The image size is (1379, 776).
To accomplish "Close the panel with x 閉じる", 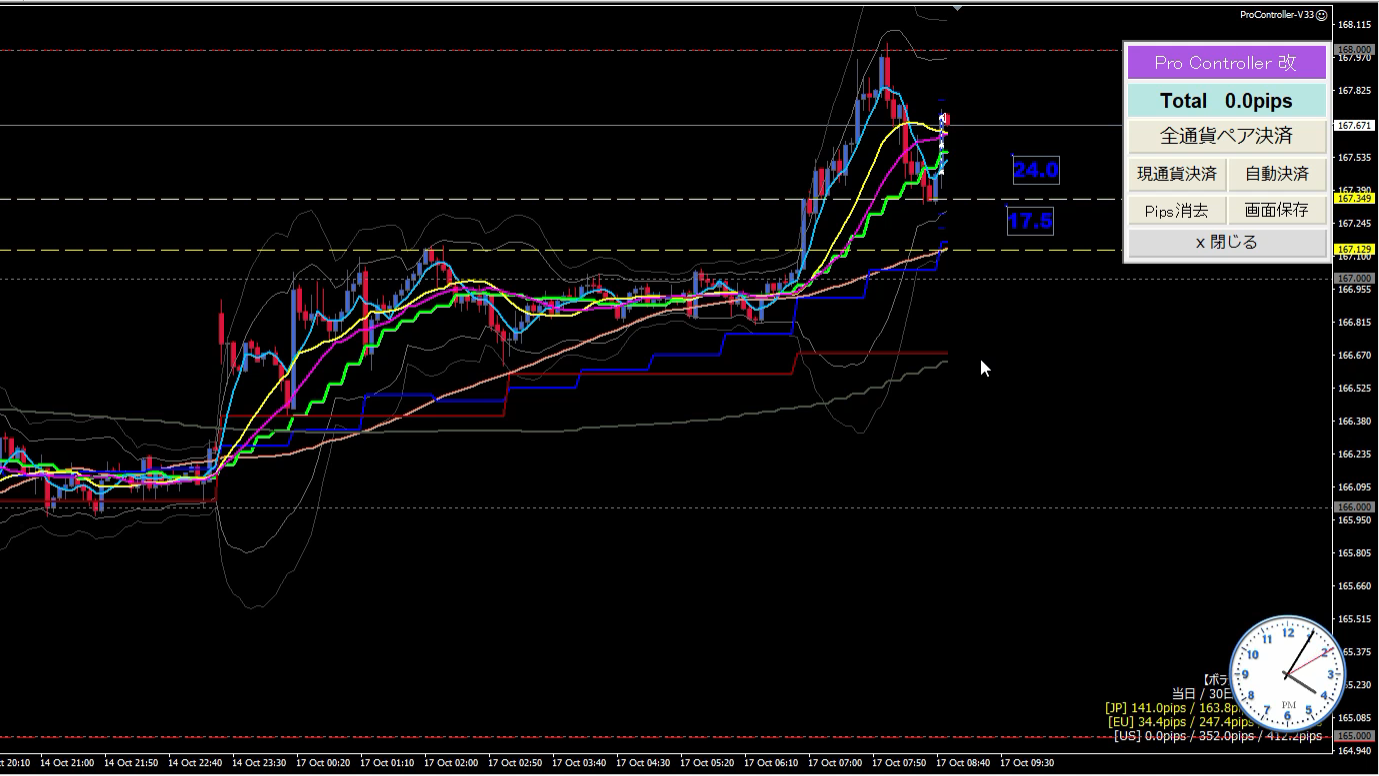I will [x=1226, y=242].
